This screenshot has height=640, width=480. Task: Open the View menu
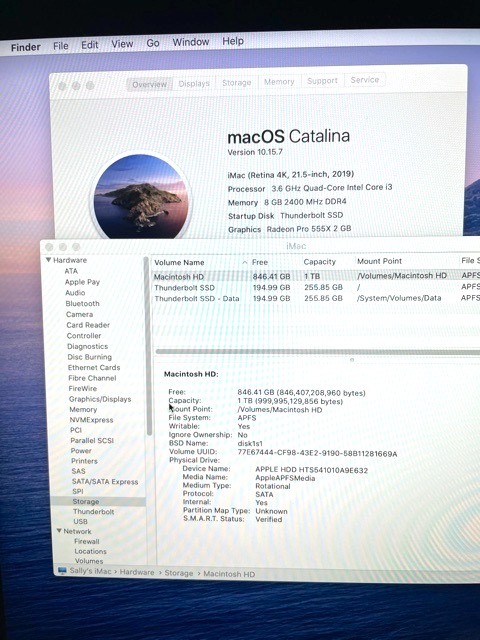pyautogui.click(x=122, y=44)
